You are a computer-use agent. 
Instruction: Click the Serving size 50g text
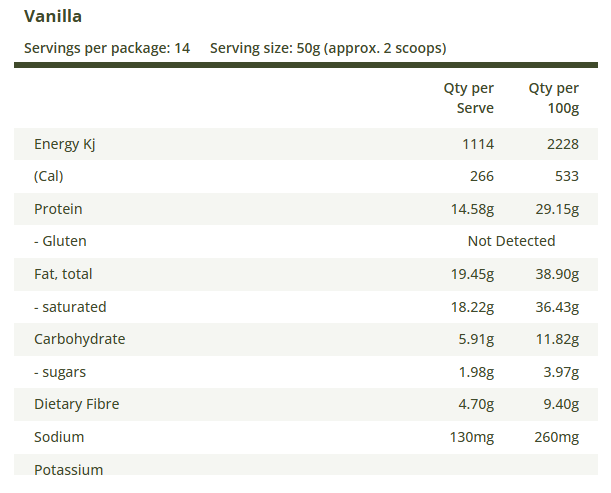[x=328, y=48]
